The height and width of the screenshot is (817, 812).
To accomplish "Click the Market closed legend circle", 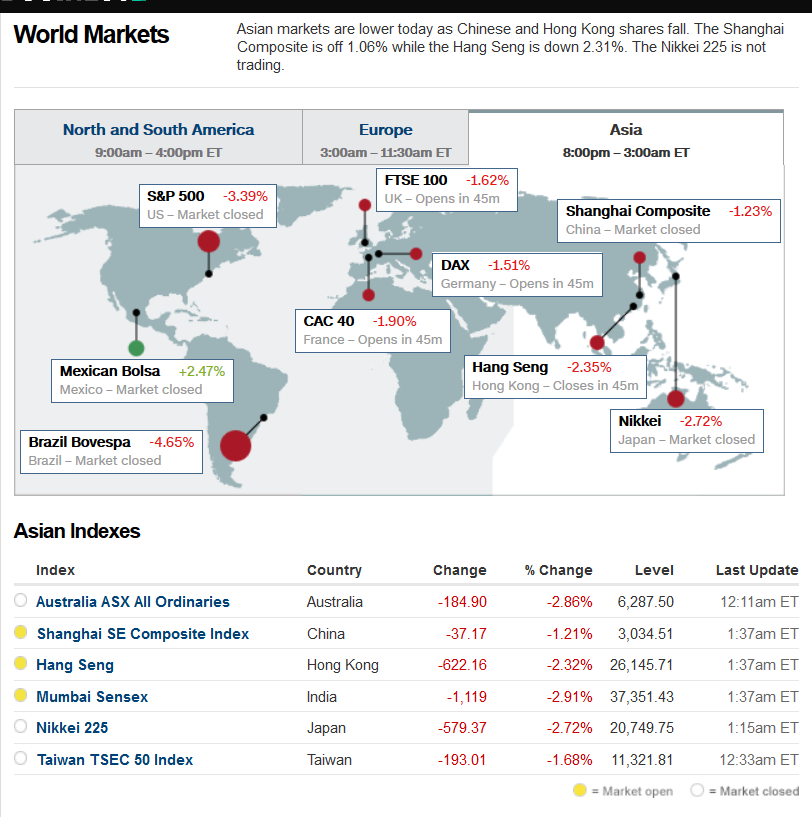I will click(697, 790).
